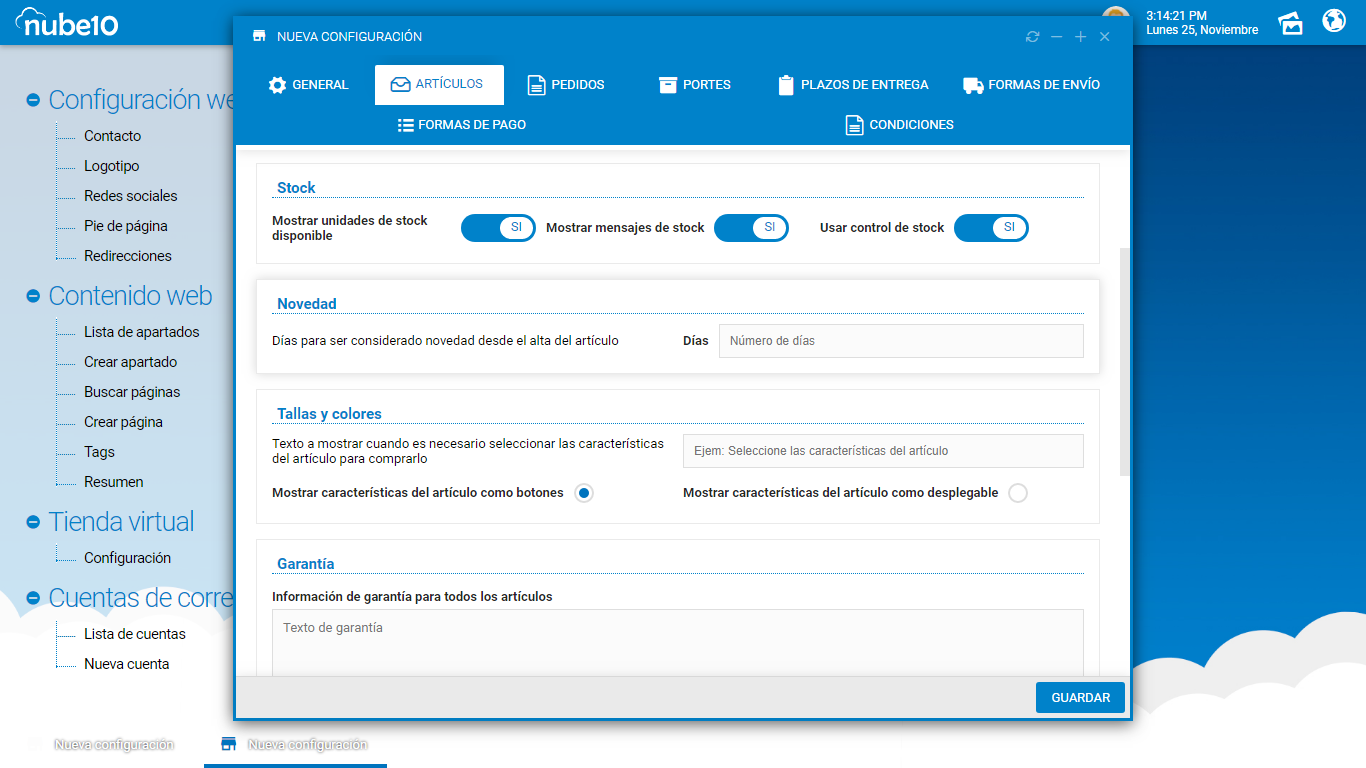
Task: Click the refresh icon in window title bar
Action: pyautogui.click(x=1032, y=37)
